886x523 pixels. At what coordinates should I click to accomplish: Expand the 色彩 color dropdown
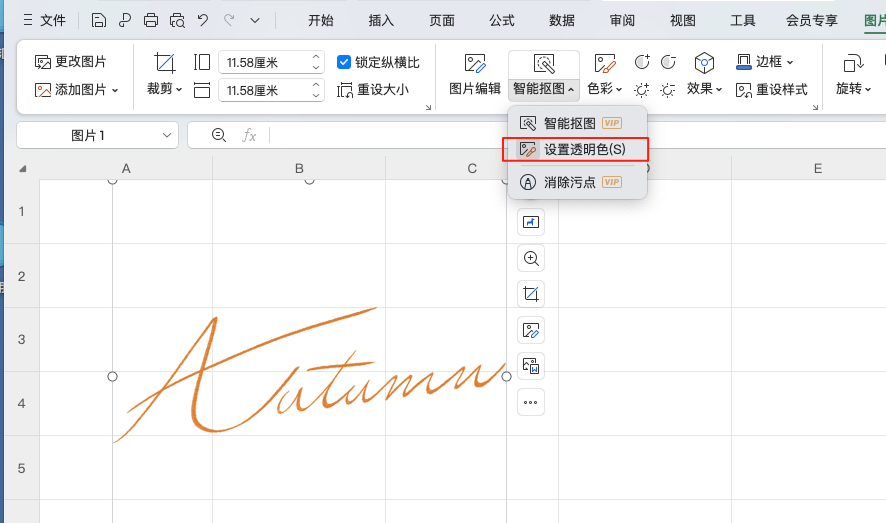(605, 88)
